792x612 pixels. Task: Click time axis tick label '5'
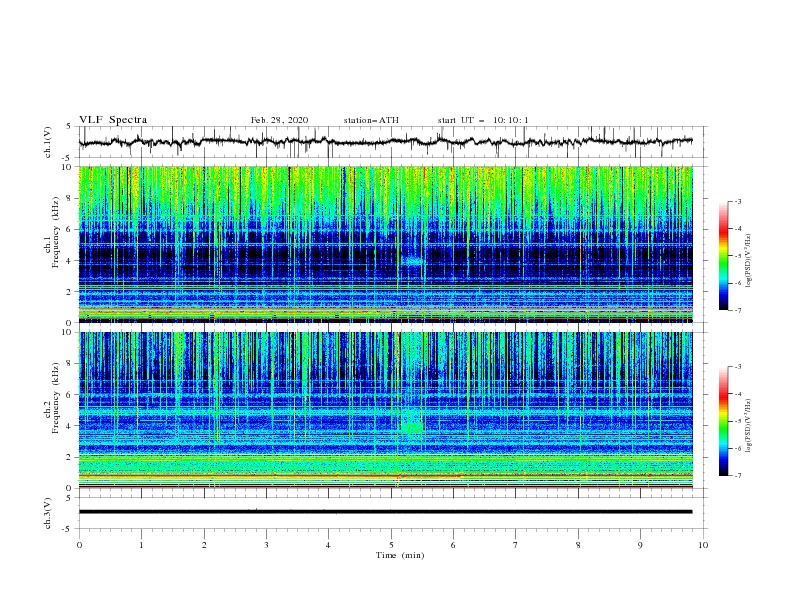(x=391, y=545)
